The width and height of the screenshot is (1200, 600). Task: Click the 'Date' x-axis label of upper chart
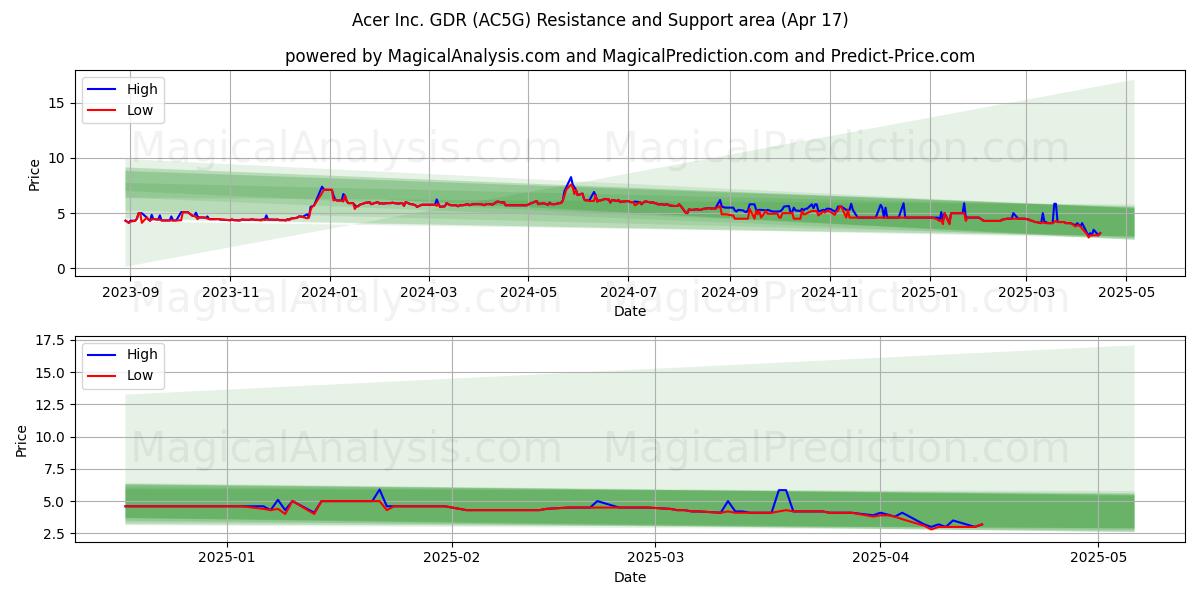click(x=630, y=311)
